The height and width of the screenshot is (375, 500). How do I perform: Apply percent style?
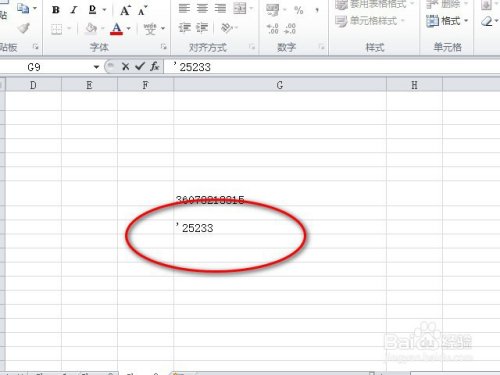(x=299, y=10)
